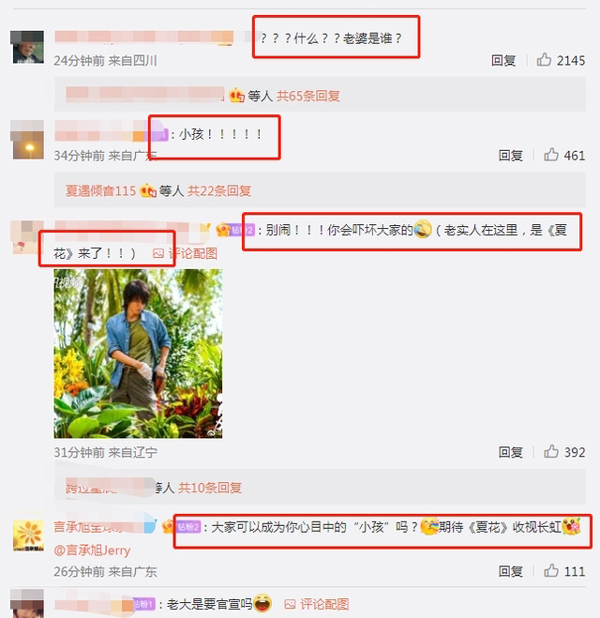Open user 夏遇倾音115 profile link
Image resolution: width=600 pixels, height=618 pixels.
[101, 191]
